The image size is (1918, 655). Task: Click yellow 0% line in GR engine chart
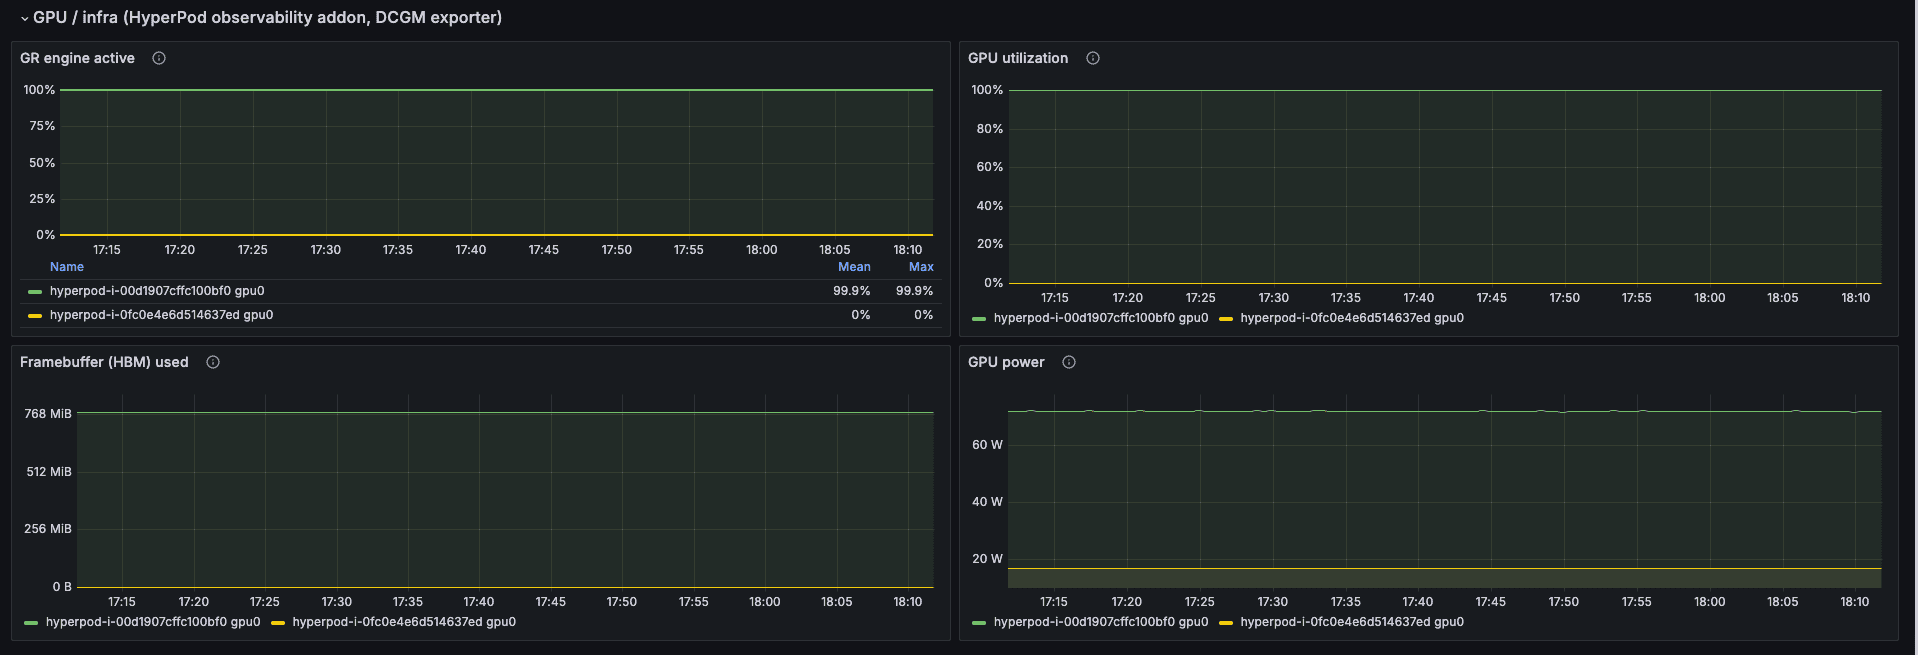(496, 235)
